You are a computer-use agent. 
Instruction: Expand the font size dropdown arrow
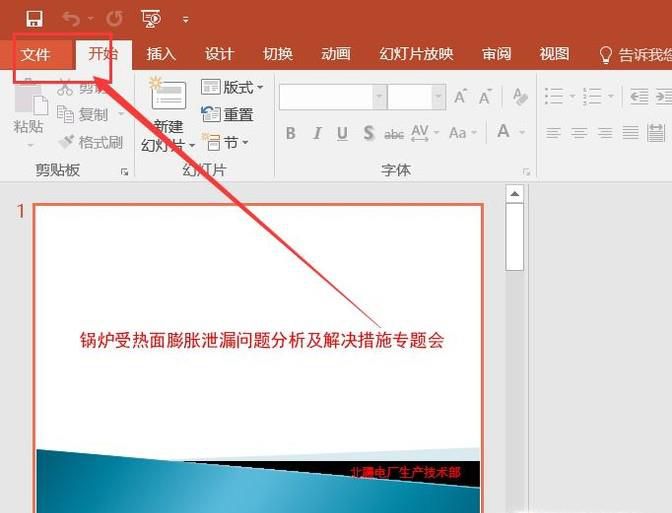point(438,97)
